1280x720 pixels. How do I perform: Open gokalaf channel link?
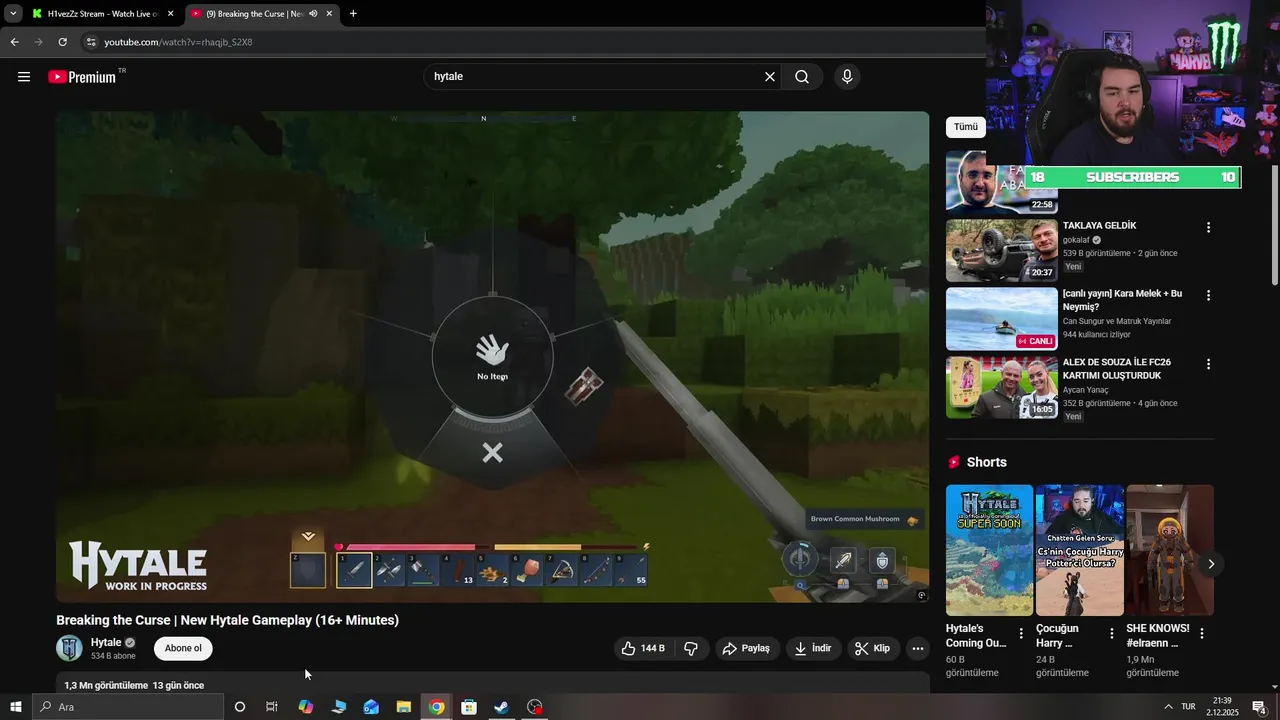1076,240
